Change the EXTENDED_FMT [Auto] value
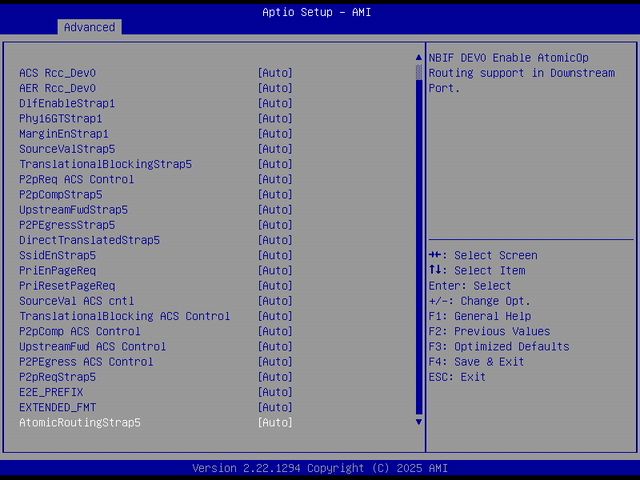 tap(275, 407)
